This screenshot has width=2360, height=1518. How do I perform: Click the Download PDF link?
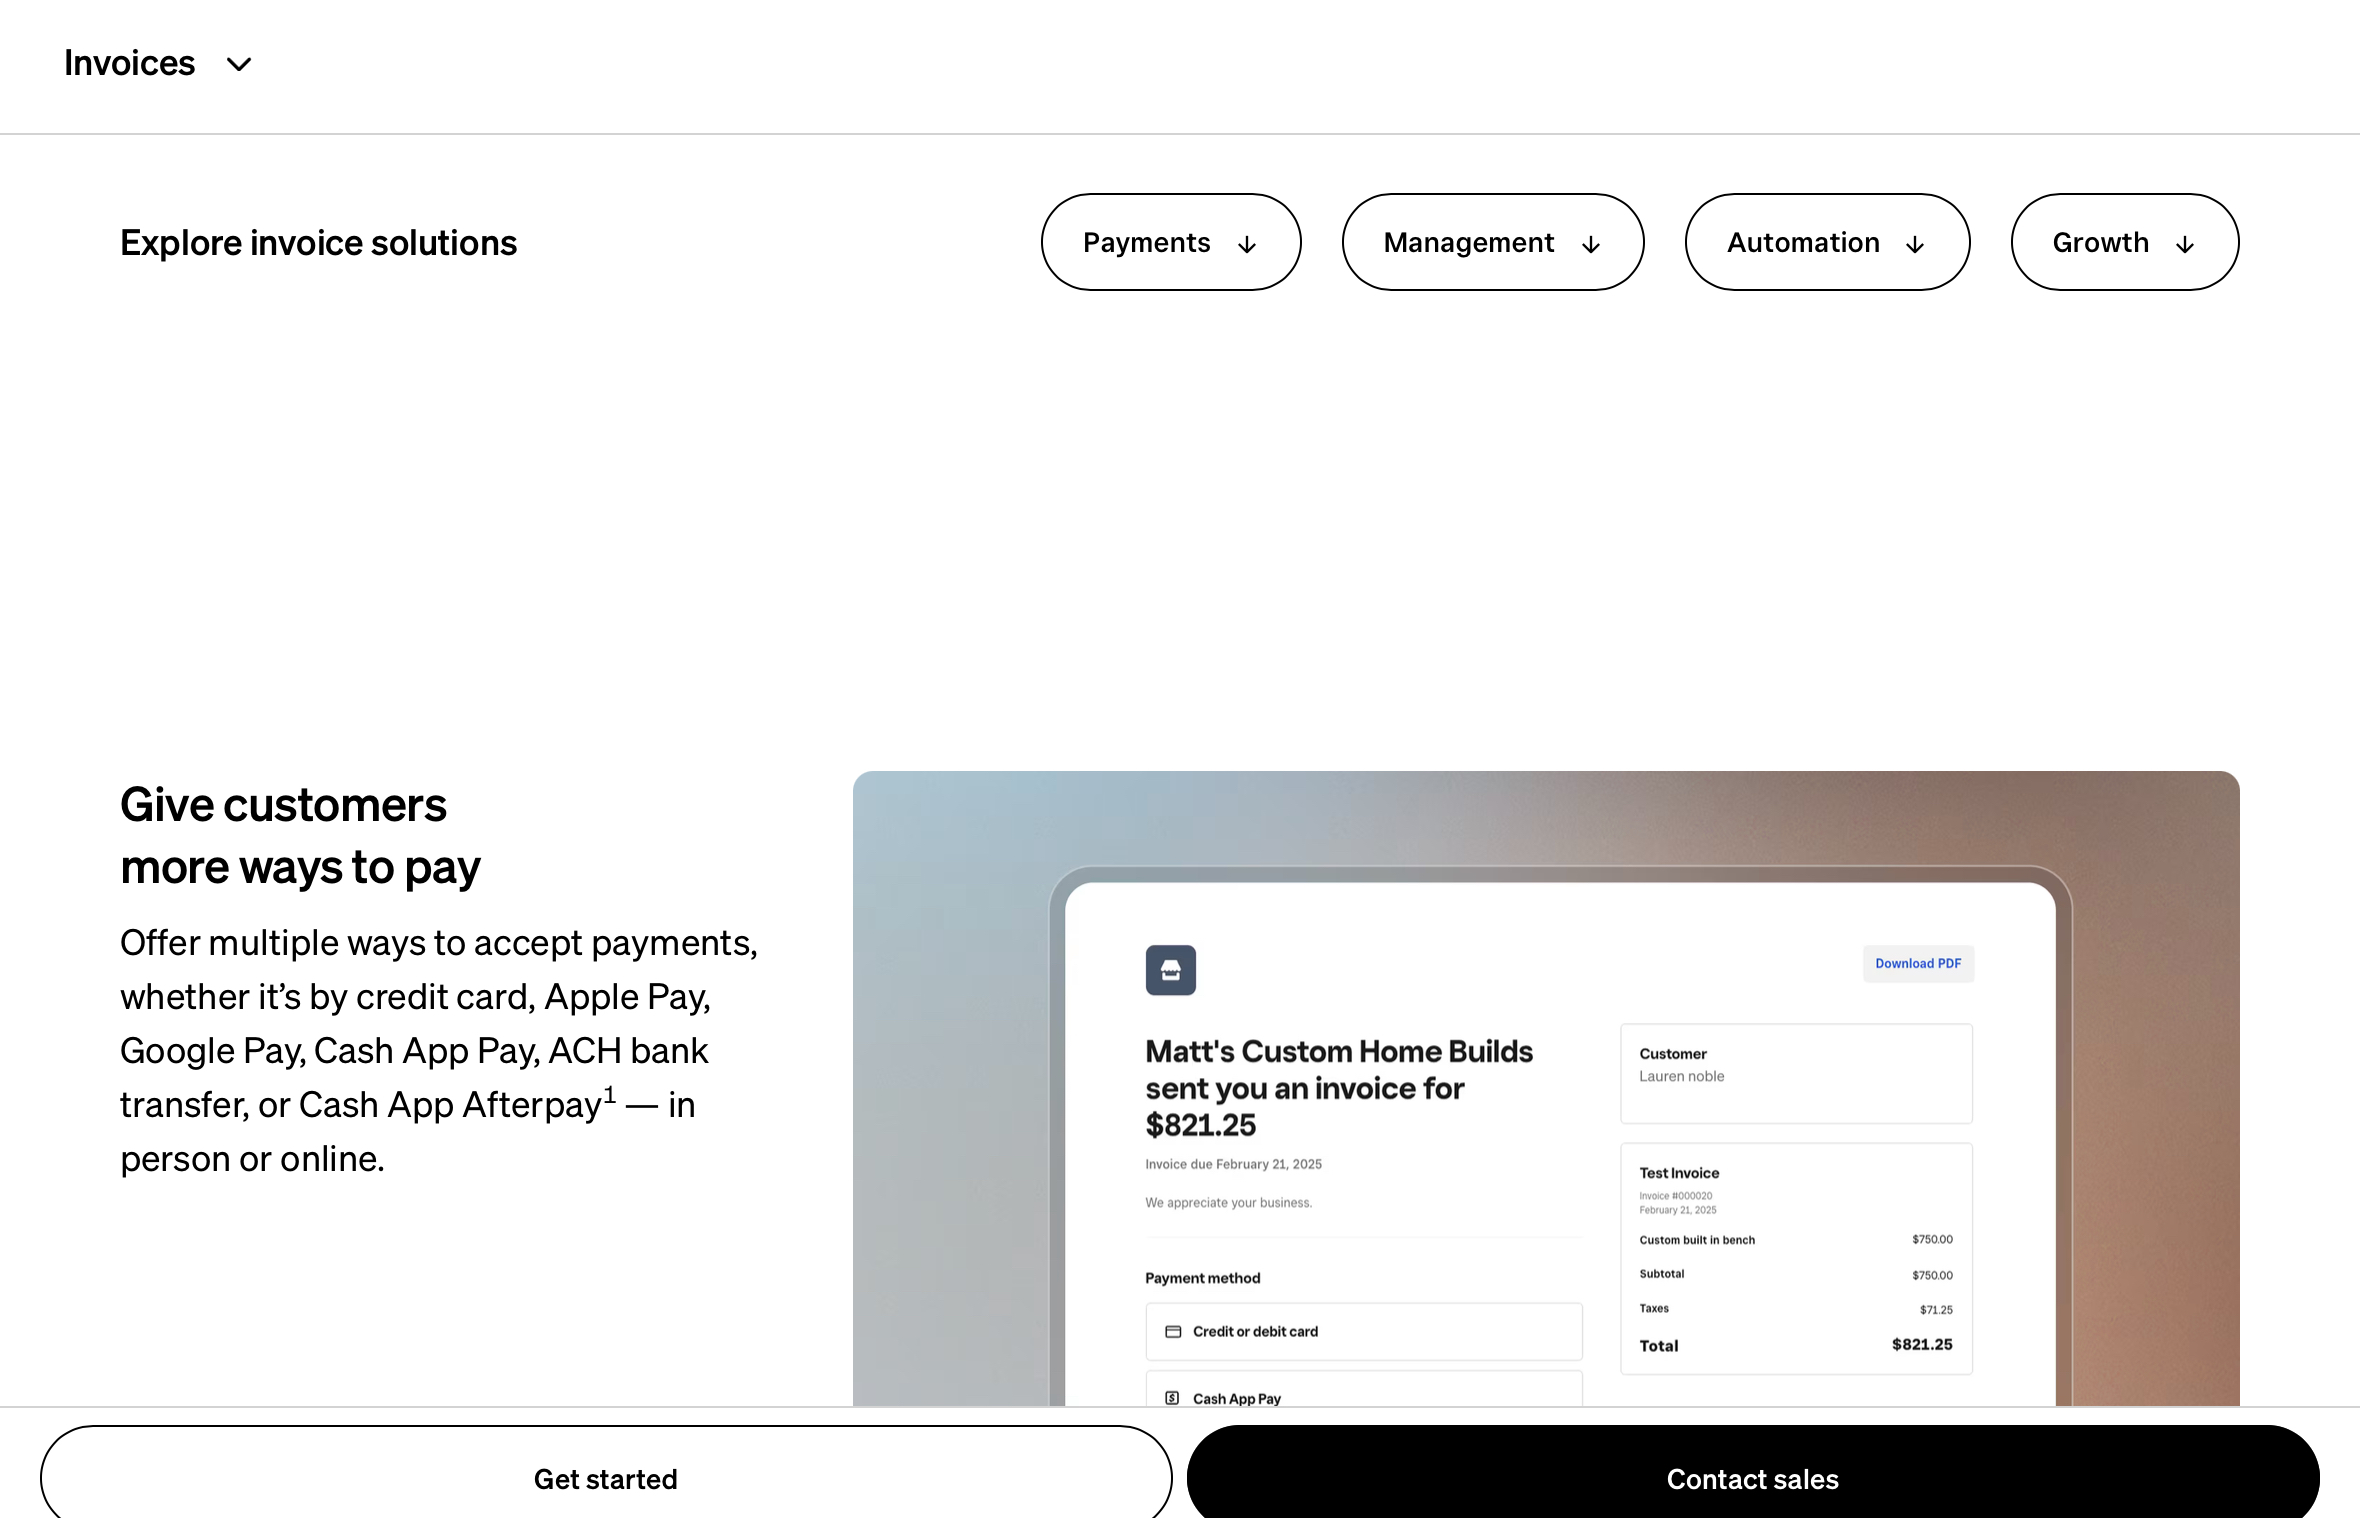1917,963
